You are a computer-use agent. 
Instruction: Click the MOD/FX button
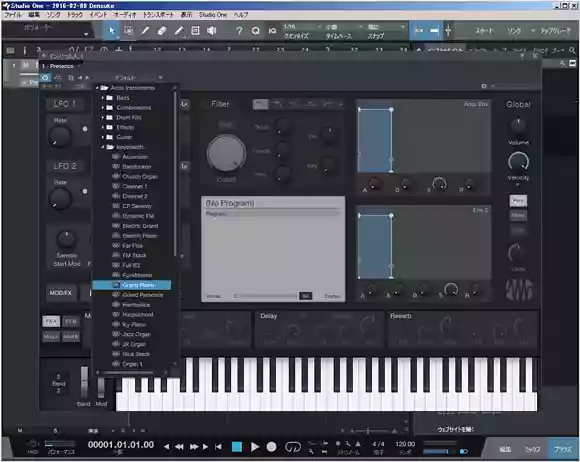coord(61,293)
